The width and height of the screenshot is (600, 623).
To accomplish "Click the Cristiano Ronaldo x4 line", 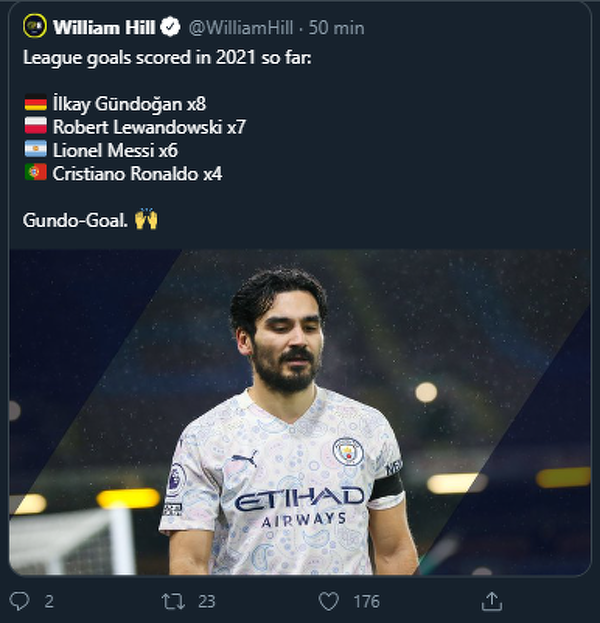I will point(137,173).
